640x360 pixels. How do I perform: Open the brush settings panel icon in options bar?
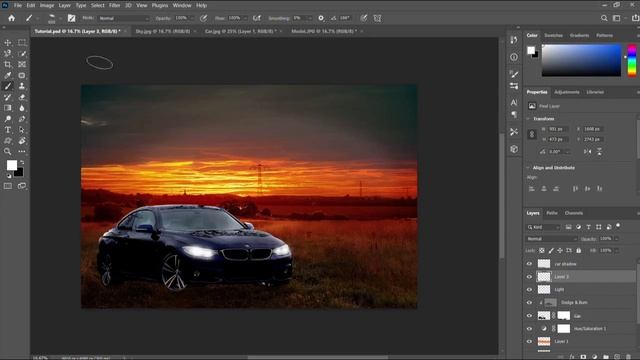[x=71, y=18]
